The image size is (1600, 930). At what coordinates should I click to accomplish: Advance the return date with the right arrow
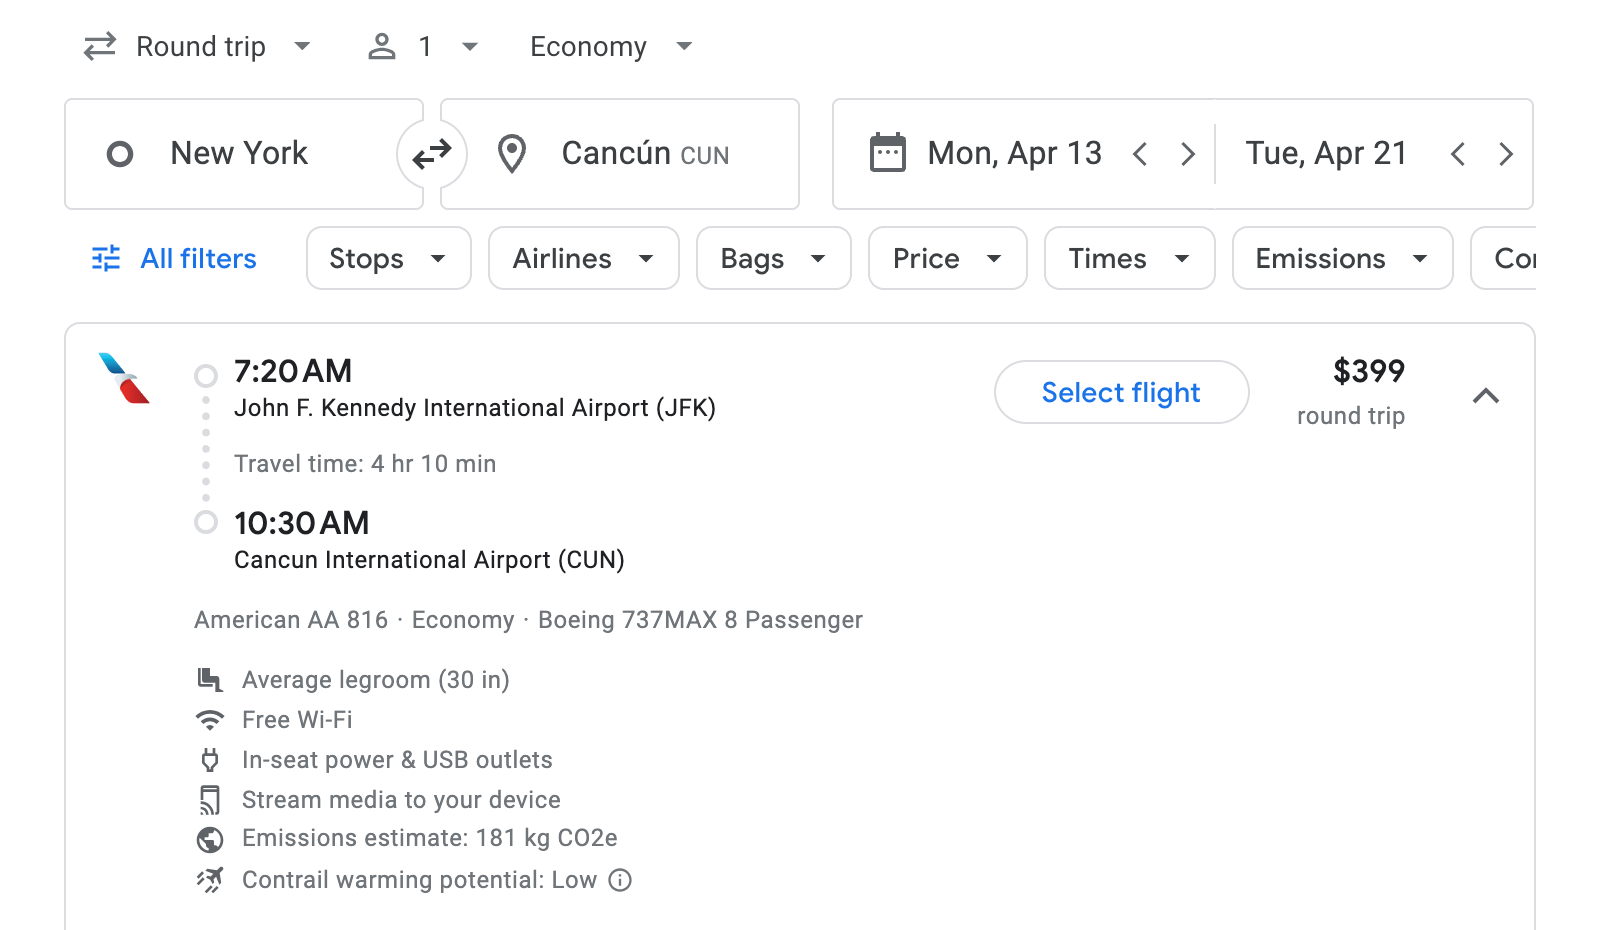point(1506,153)
